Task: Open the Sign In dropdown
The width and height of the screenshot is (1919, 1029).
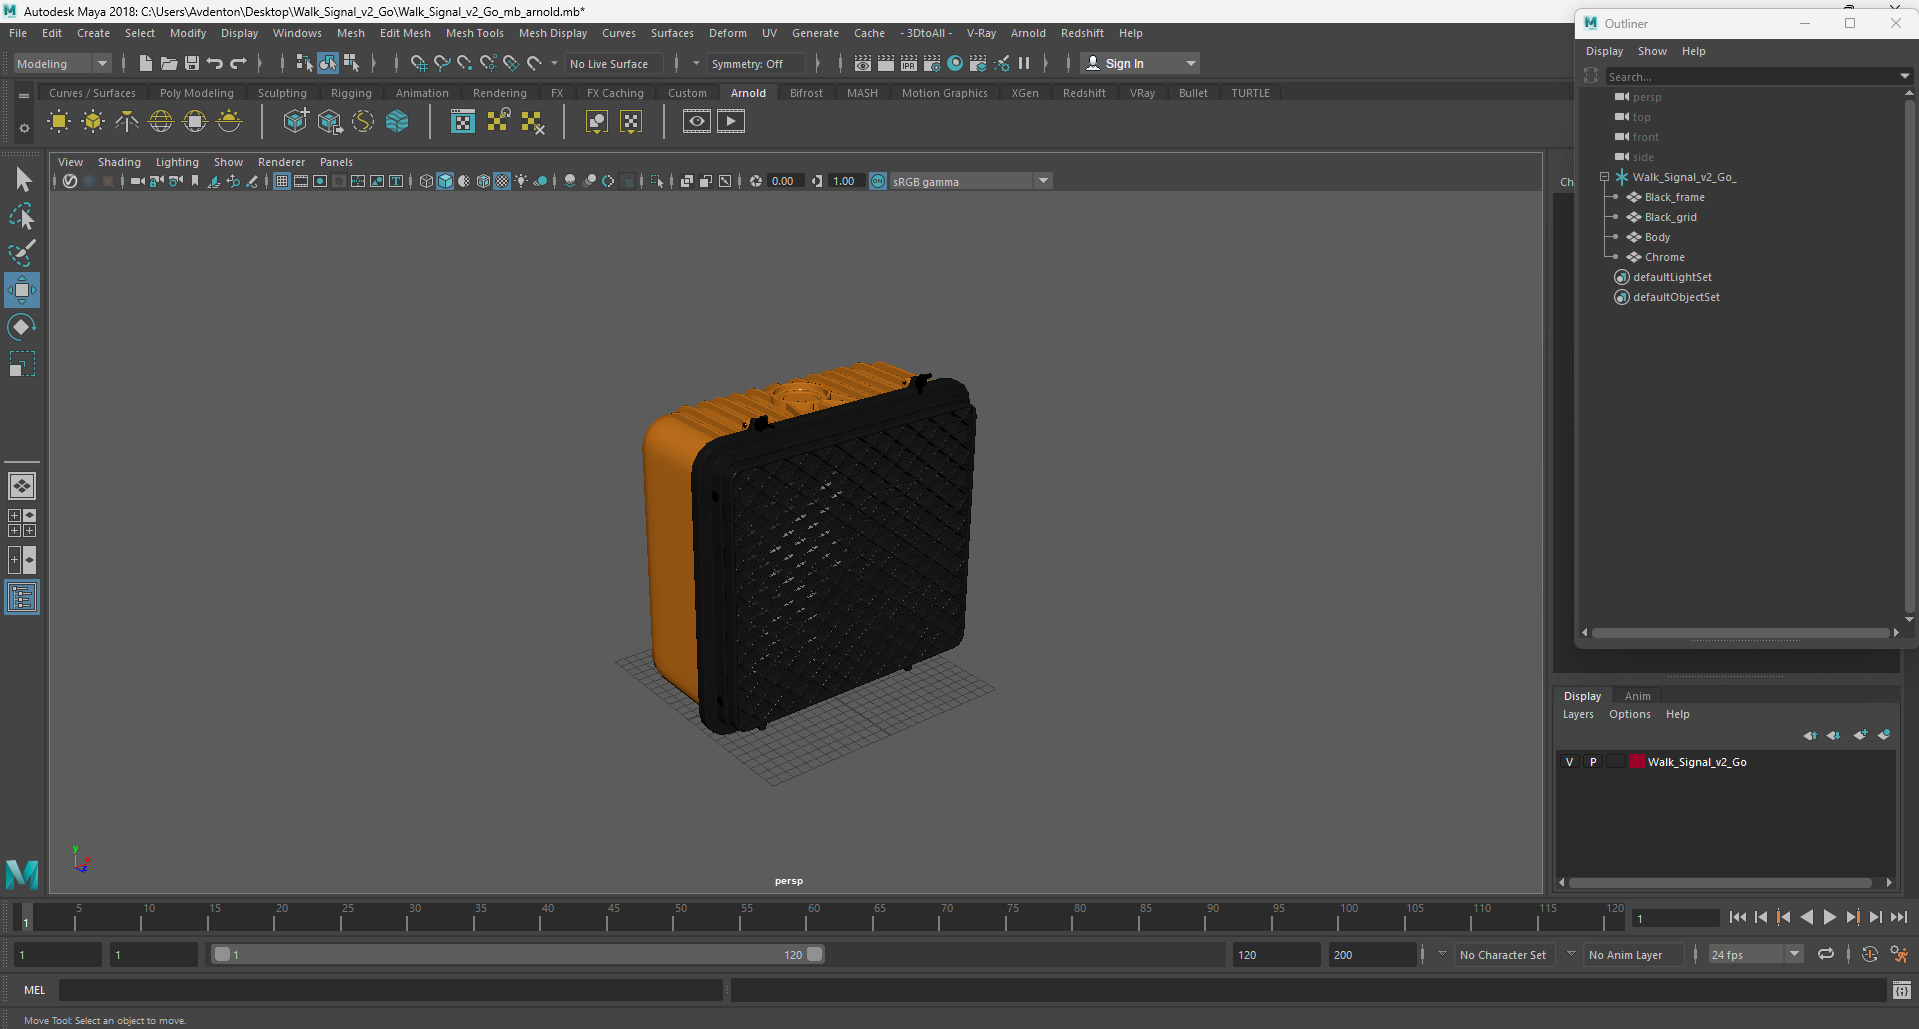Action: (x=1190, y=63)
